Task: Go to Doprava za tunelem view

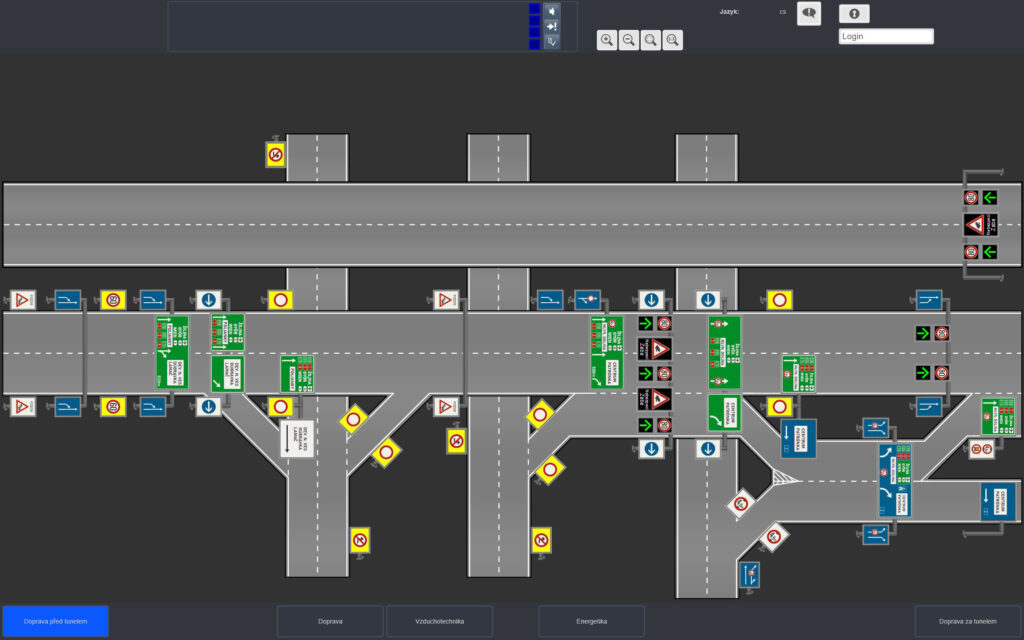Action: [x=967, y=621]
